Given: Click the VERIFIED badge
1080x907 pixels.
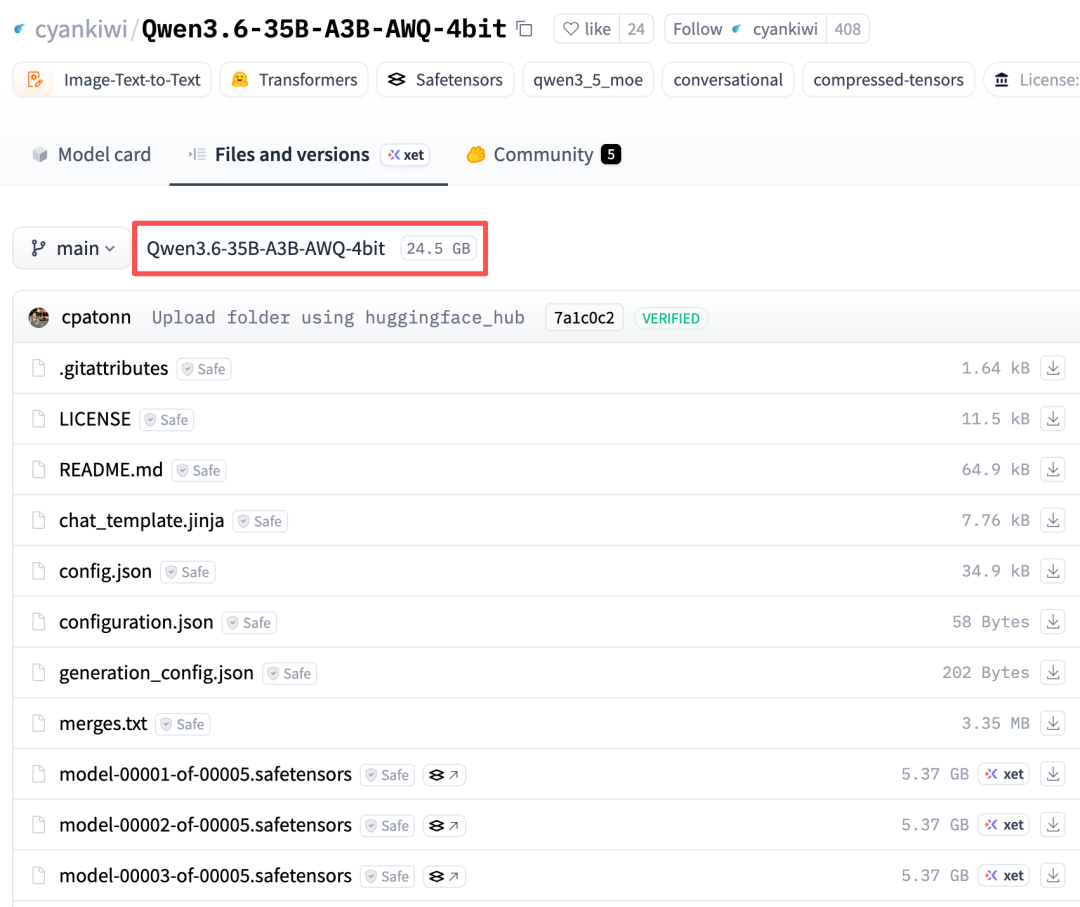Looking at the screenshot, I should [671, 318].
